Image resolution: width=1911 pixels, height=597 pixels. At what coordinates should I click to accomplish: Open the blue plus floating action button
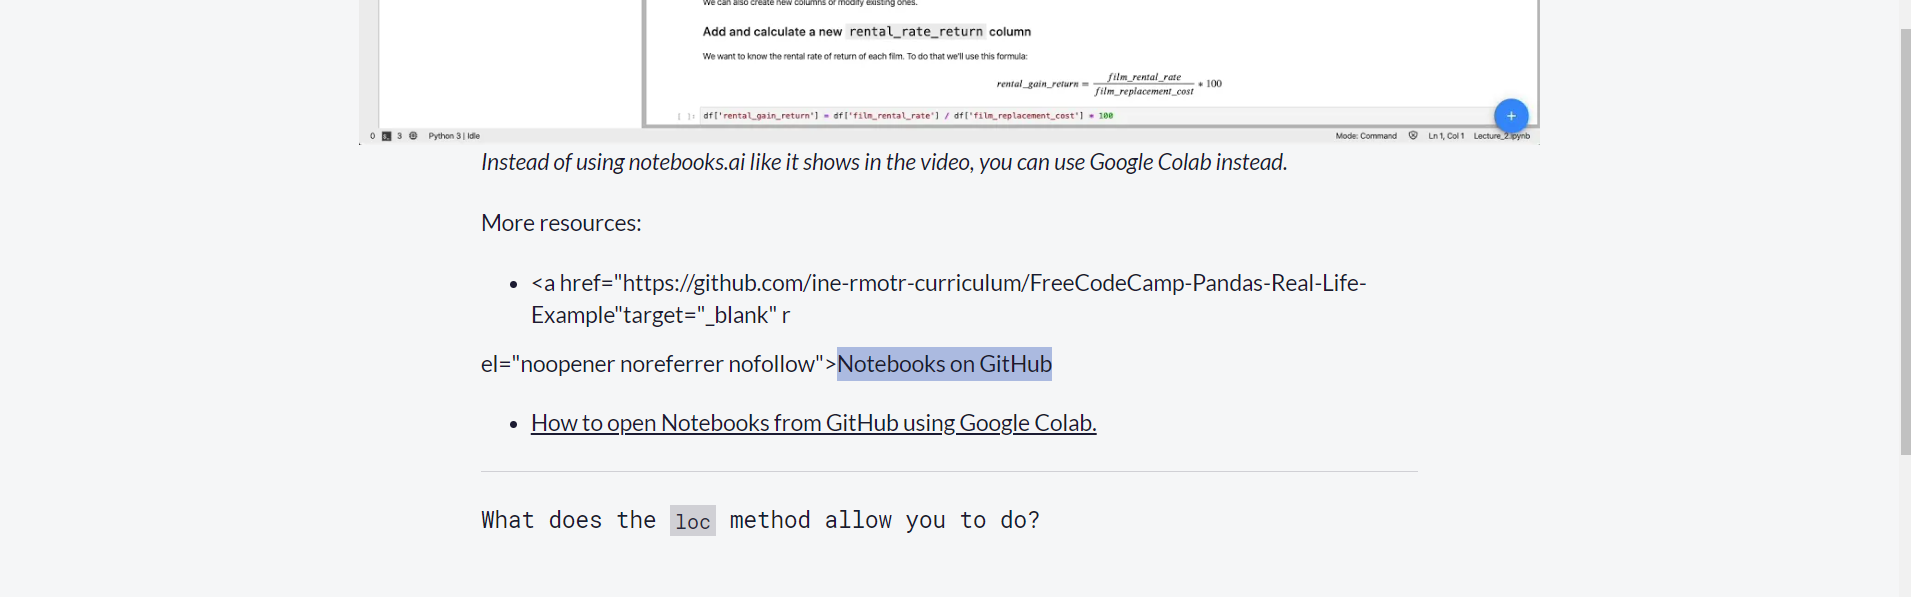(x=1511, y=116)
